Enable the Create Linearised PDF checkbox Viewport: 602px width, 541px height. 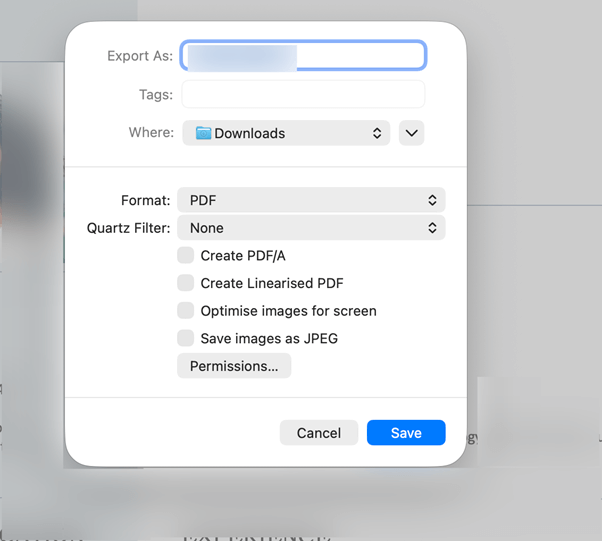(x=185, y=283)
